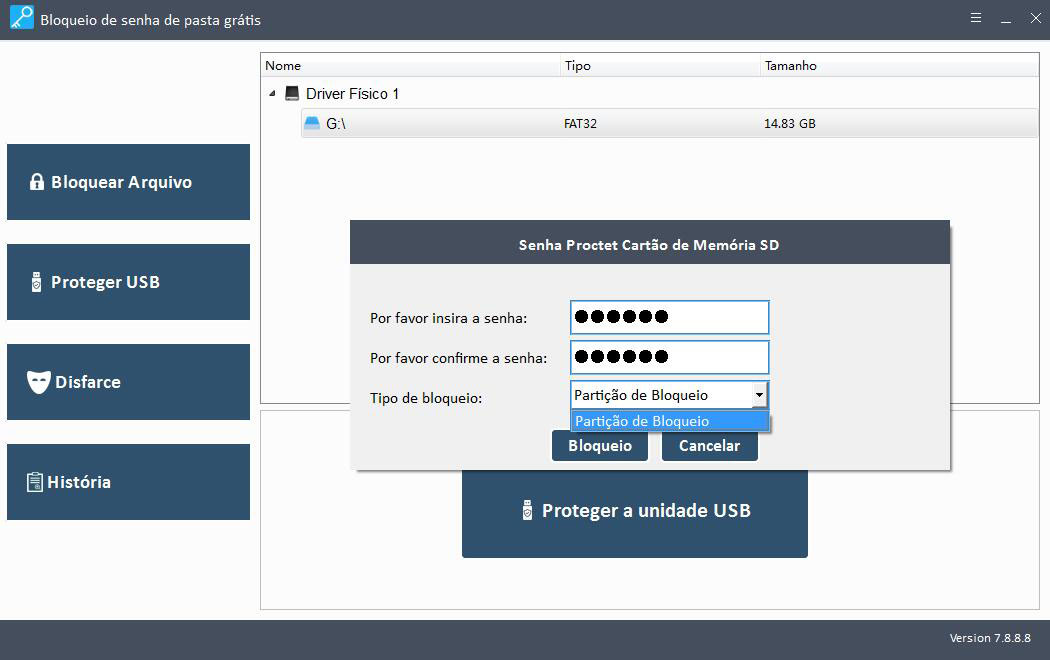Click the key app logo icon
This screenshot has width=1050, height=660.
pyautogui.click(x=21, y=19)
